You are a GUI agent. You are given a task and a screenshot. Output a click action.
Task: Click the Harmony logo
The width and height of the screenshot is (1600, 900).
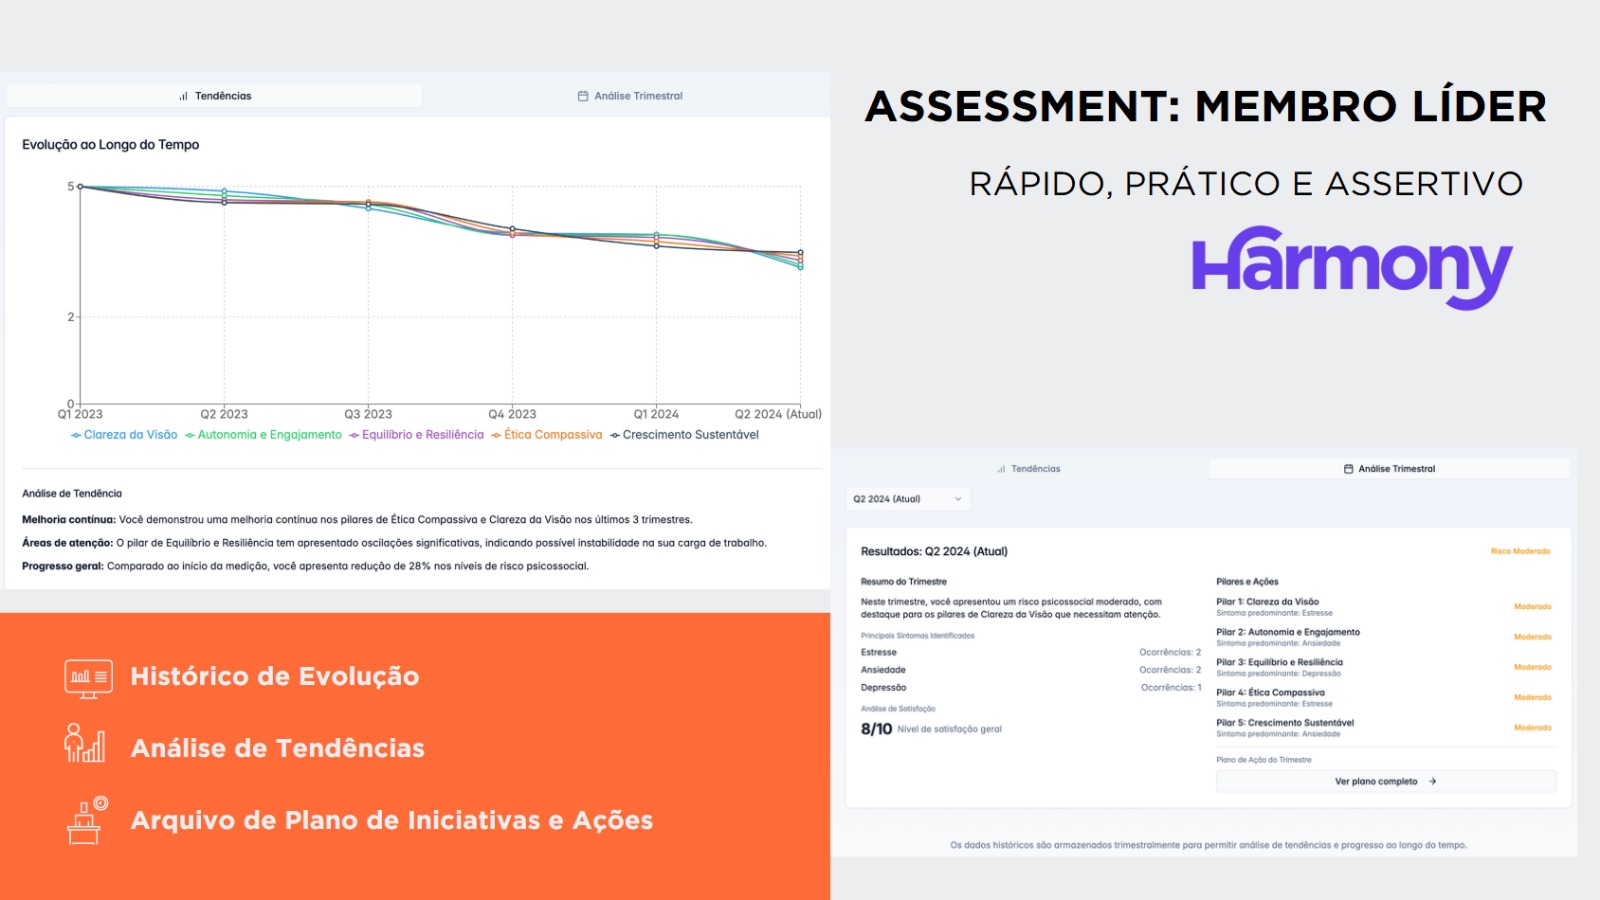point(1351,267)
